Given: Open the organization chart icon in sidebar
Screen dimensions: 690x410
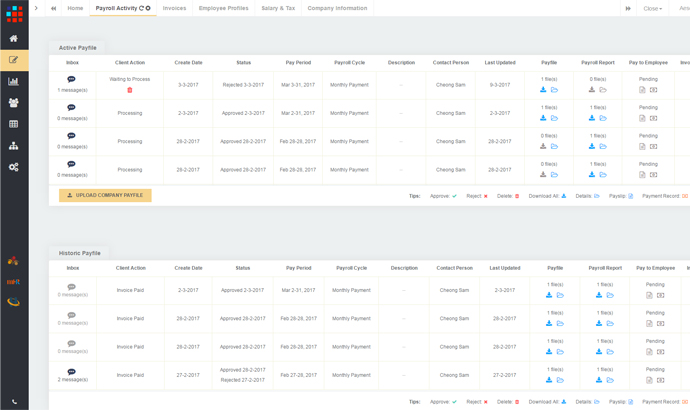Looking at the screenshot, I should pyautogui.click(x=14, y=146).
